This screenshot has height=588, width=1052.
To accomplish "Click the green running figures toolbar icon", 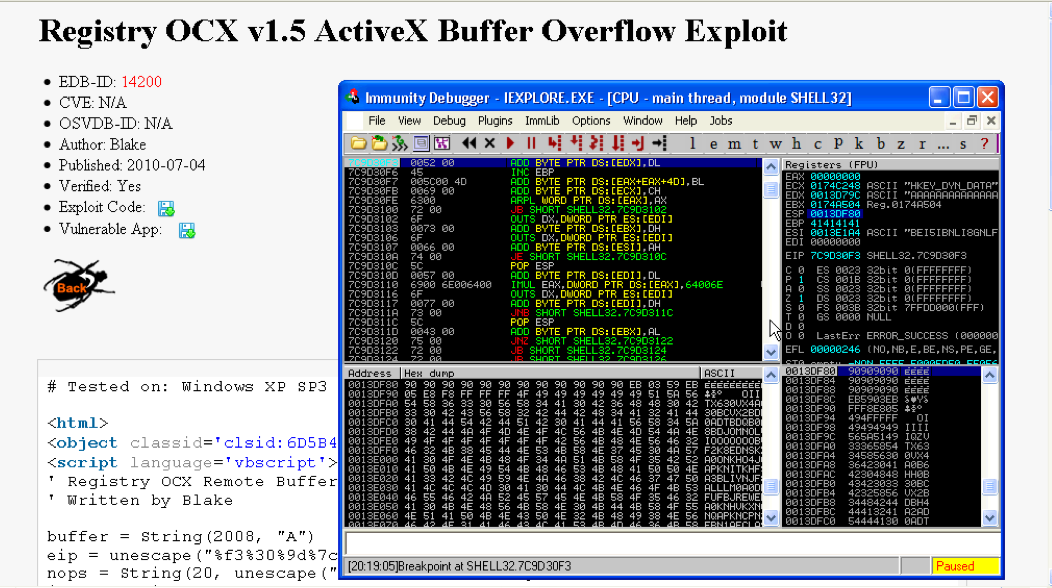I will coord(400,143).
